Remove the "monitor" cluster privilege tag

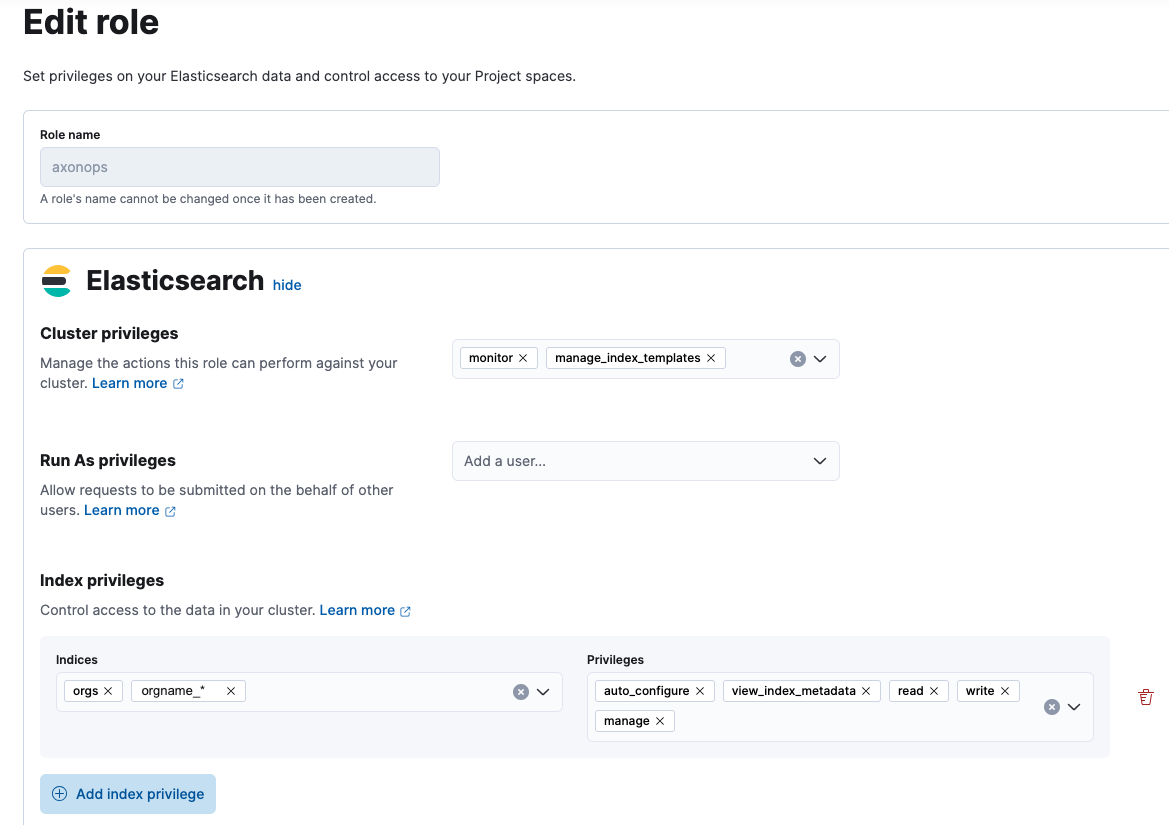tap(521, 357)
